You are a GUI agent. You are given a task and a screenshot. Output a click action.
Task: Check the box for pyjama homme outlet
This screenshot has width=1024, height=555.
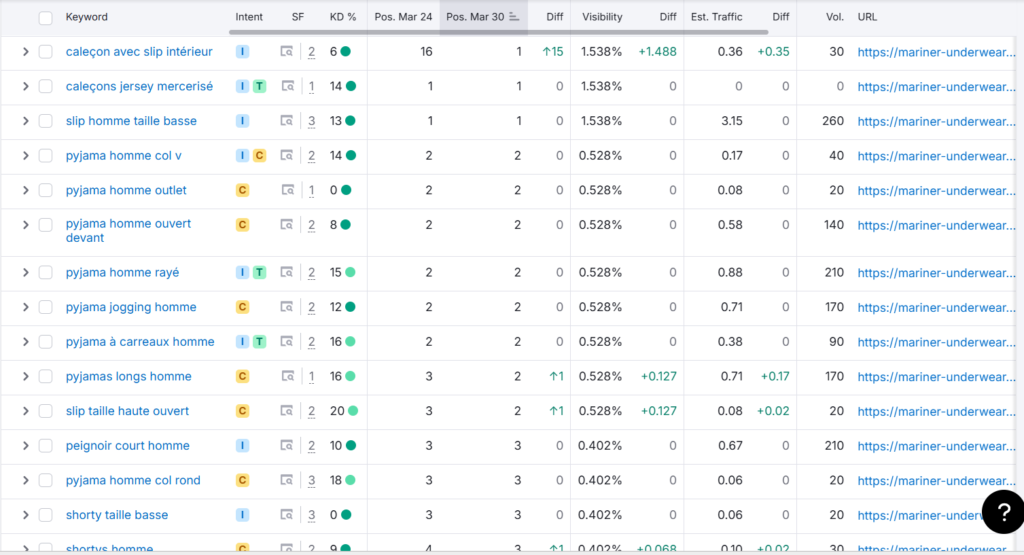[x=45, y=190]
